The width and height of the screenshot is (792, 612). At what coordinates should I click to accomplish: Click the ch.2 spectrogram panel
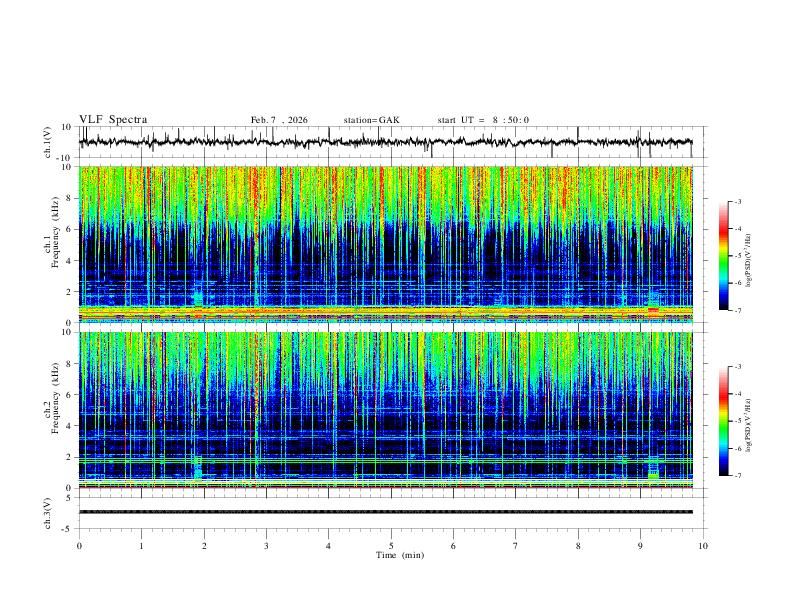coord(386,410)
